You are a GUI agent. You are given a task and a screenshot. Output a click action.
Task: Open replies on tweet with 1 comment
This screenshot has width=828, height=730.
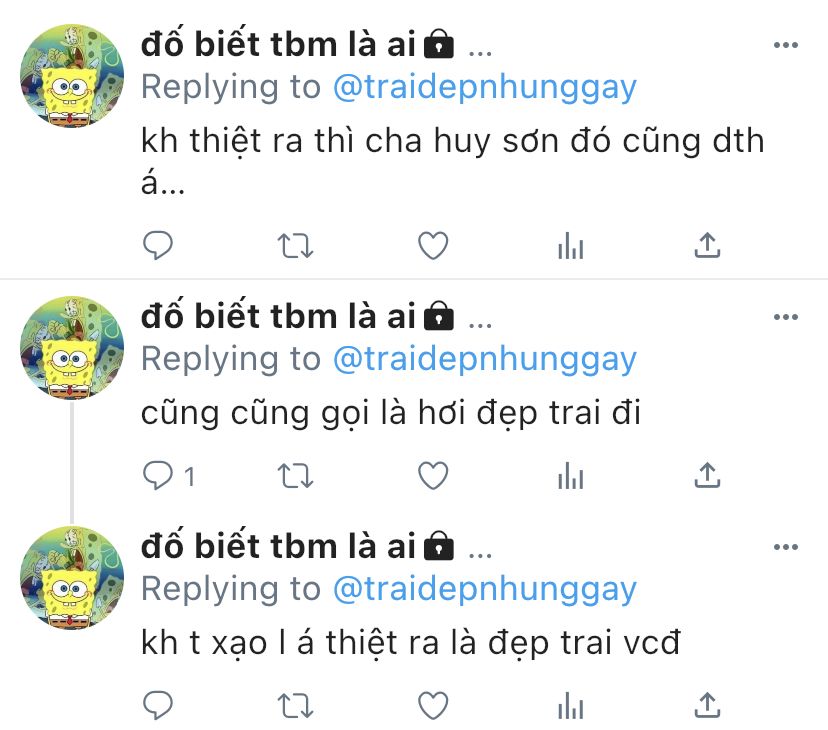click(x=169, y=475)
